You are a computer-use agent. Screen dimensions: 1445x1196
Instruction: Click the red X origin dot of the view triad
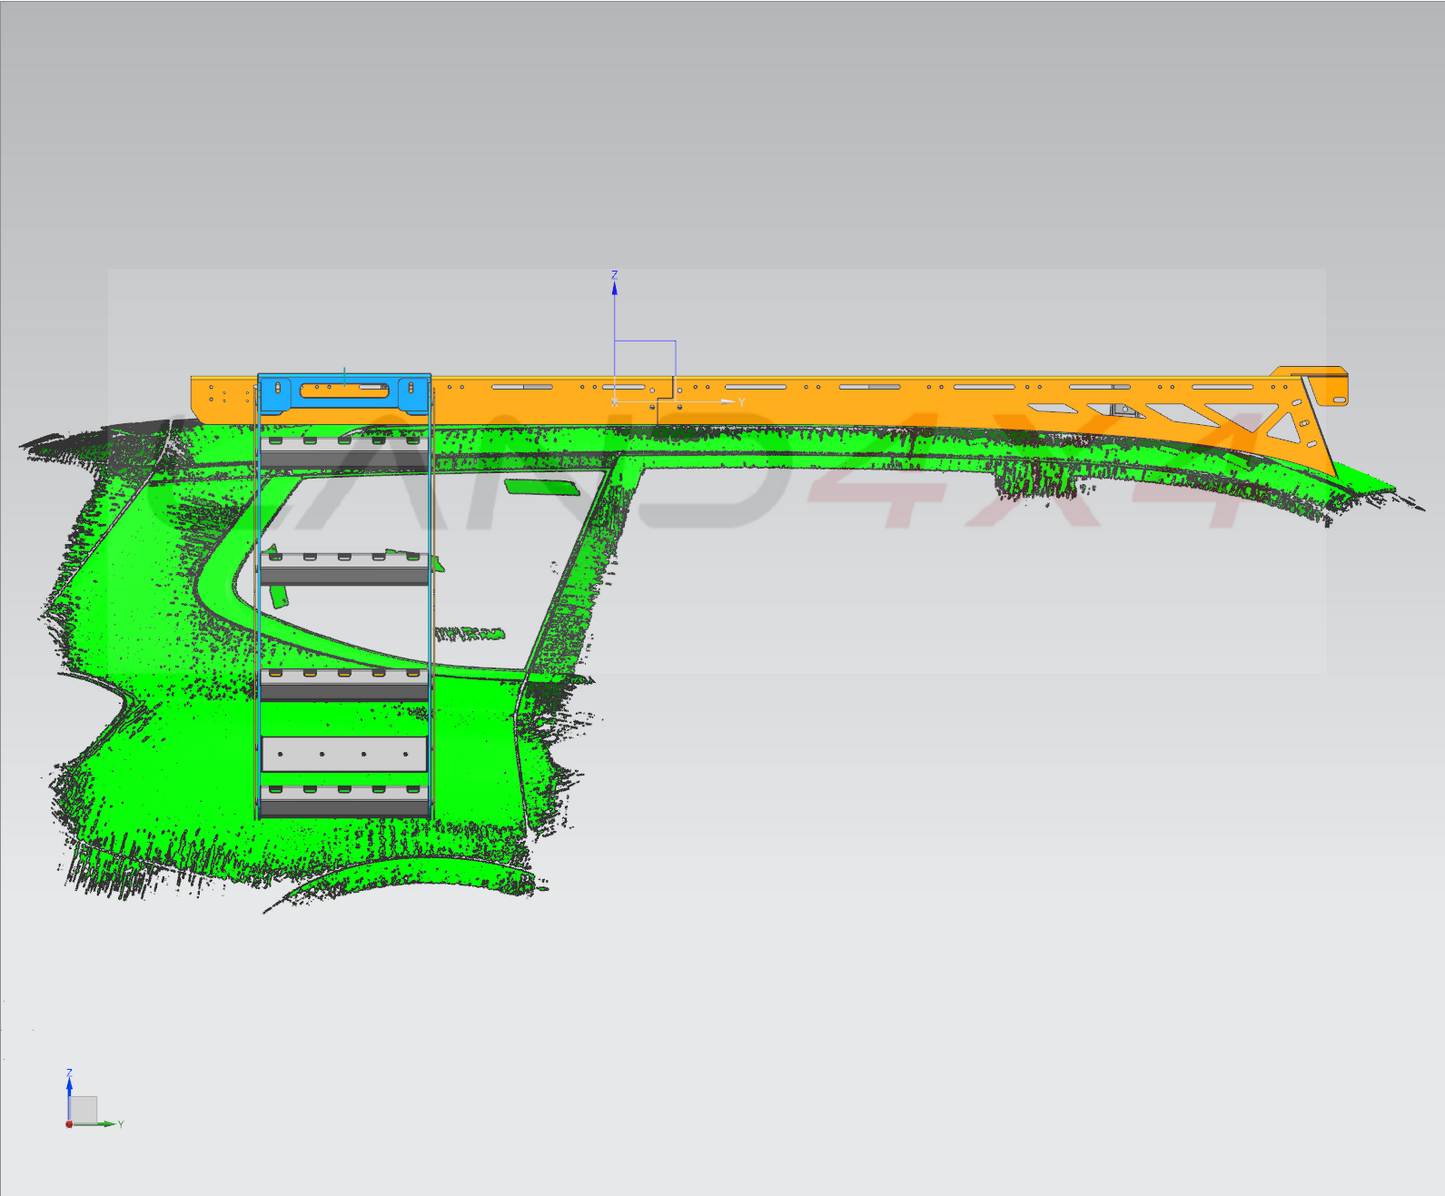69,1125
